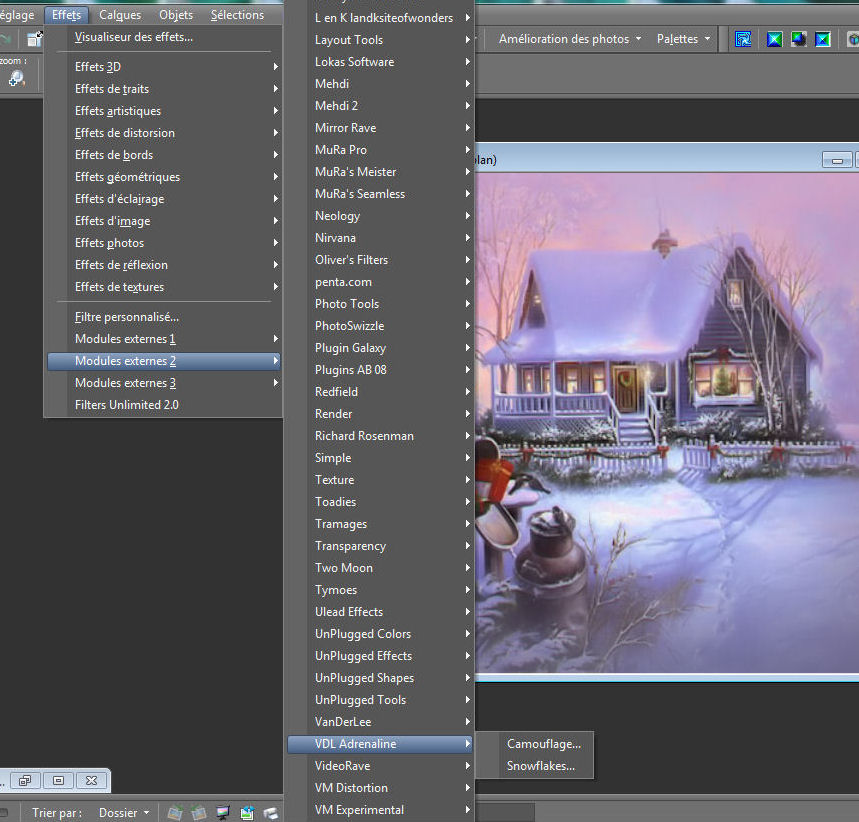Launch Filters Unlimited 2.0
Viewport: 859px width, 822px height.
[164, 405]
